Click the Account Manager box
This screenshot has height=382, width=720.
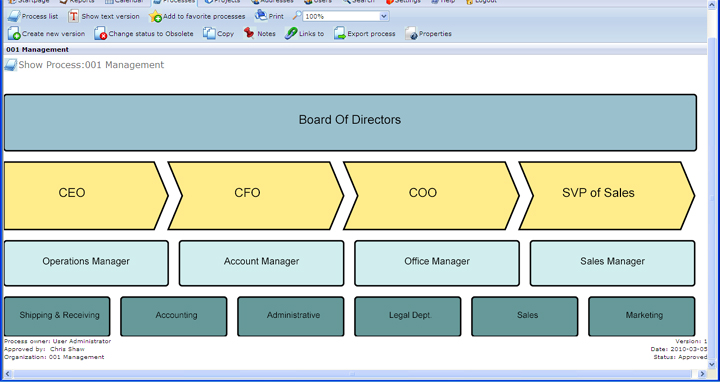(261, 263)
